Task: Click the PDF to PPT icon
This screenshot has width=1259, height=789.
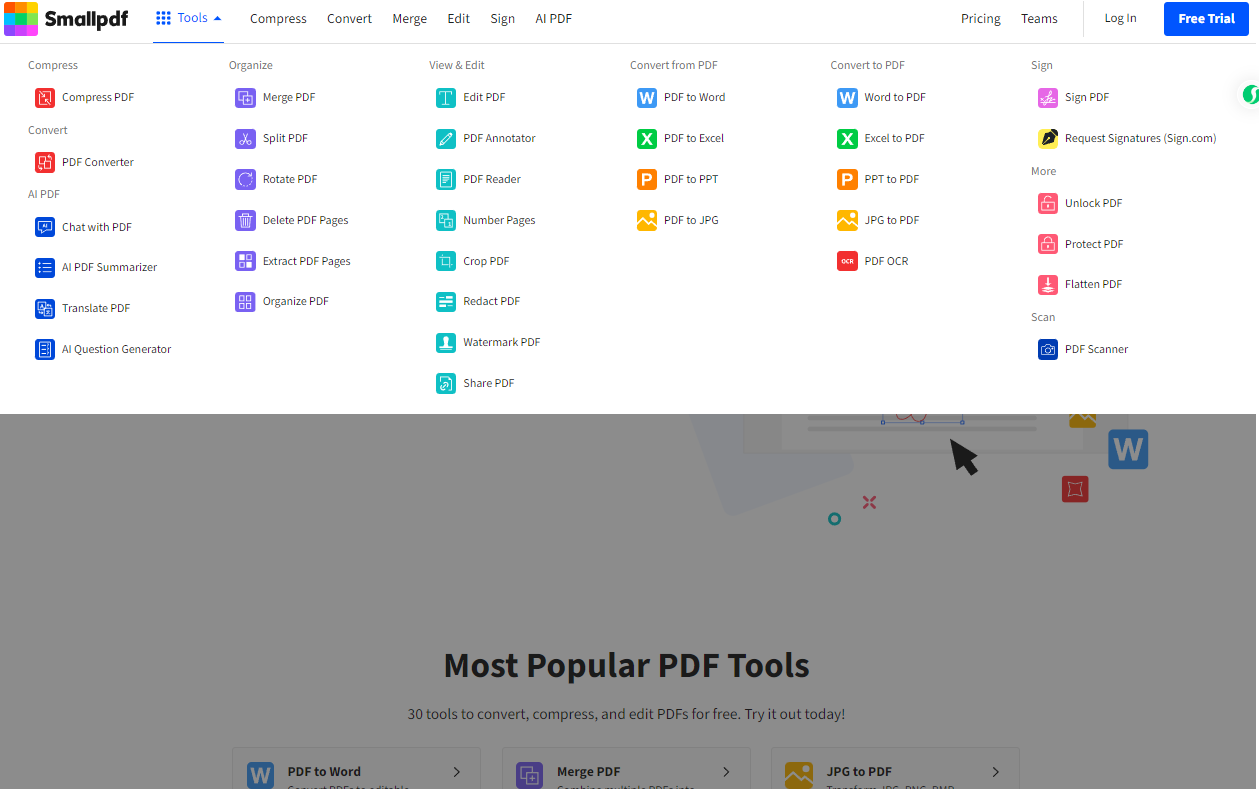Action: 647,179
